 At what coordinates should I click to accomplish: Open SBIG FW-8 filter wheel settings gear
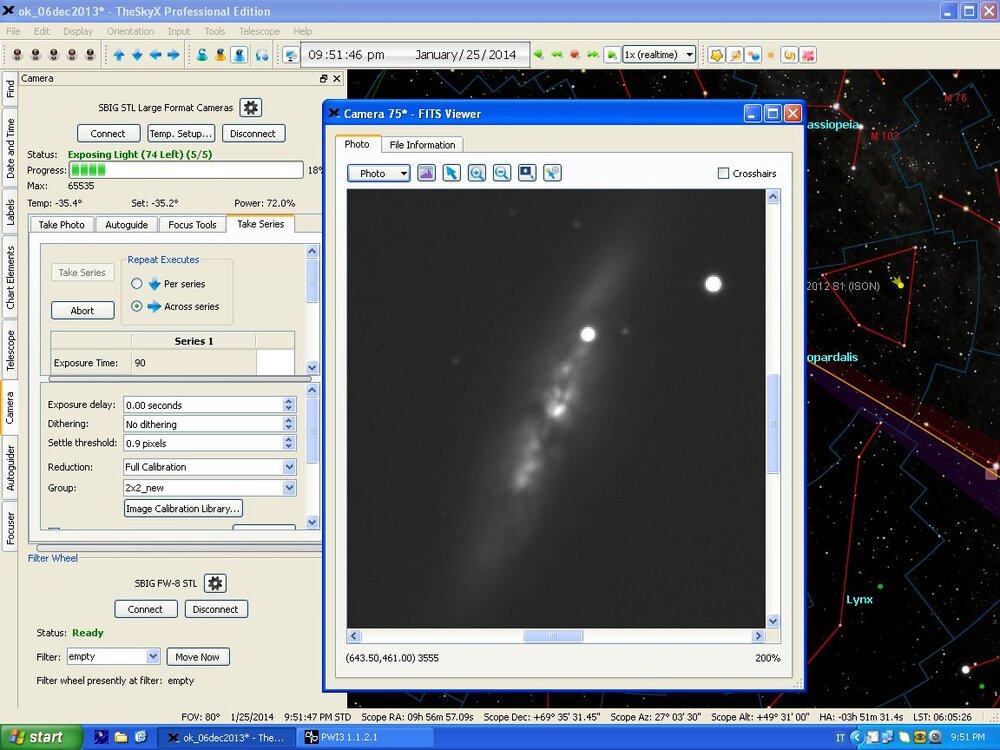point(215,583)
